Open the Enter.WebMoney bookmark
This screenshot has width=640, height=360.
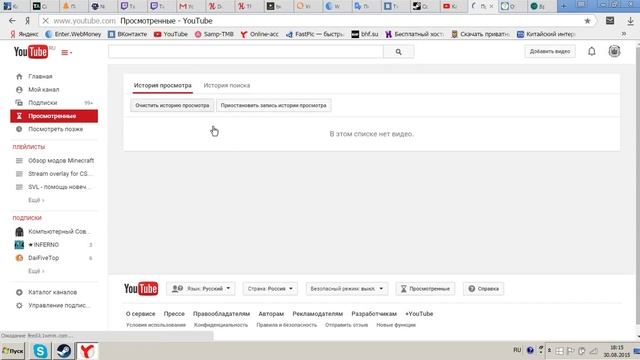coord(73,34)
